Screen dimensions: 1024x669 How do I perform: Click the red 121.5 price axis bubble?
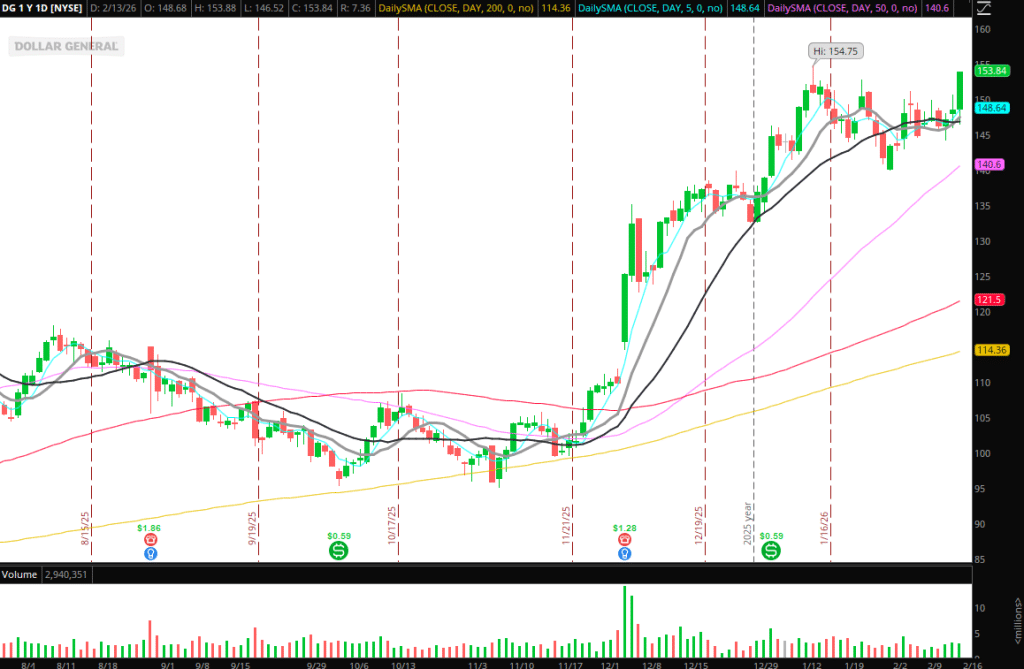pyautogui.click(x=988, y=300)
